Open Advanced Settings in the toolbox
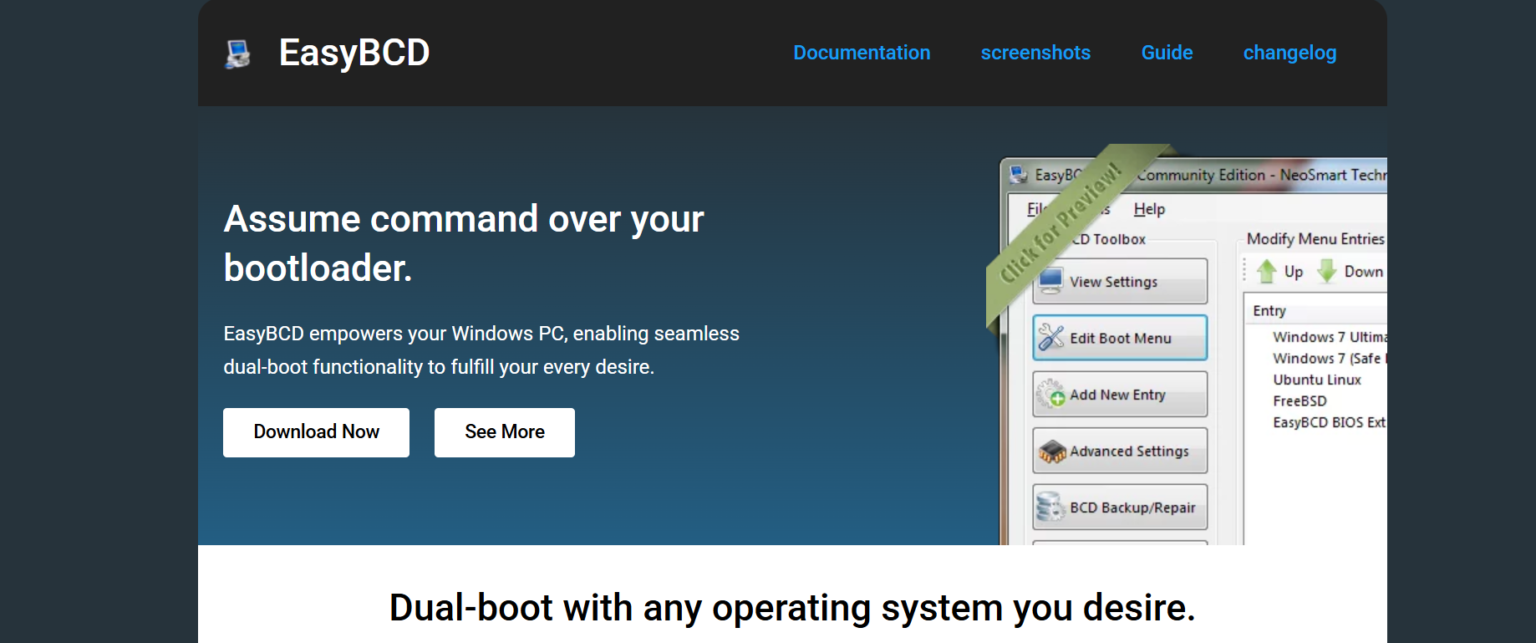The height and width of the screenshot is (643, 1536). pyautogui.click(x=1120, y=451)
